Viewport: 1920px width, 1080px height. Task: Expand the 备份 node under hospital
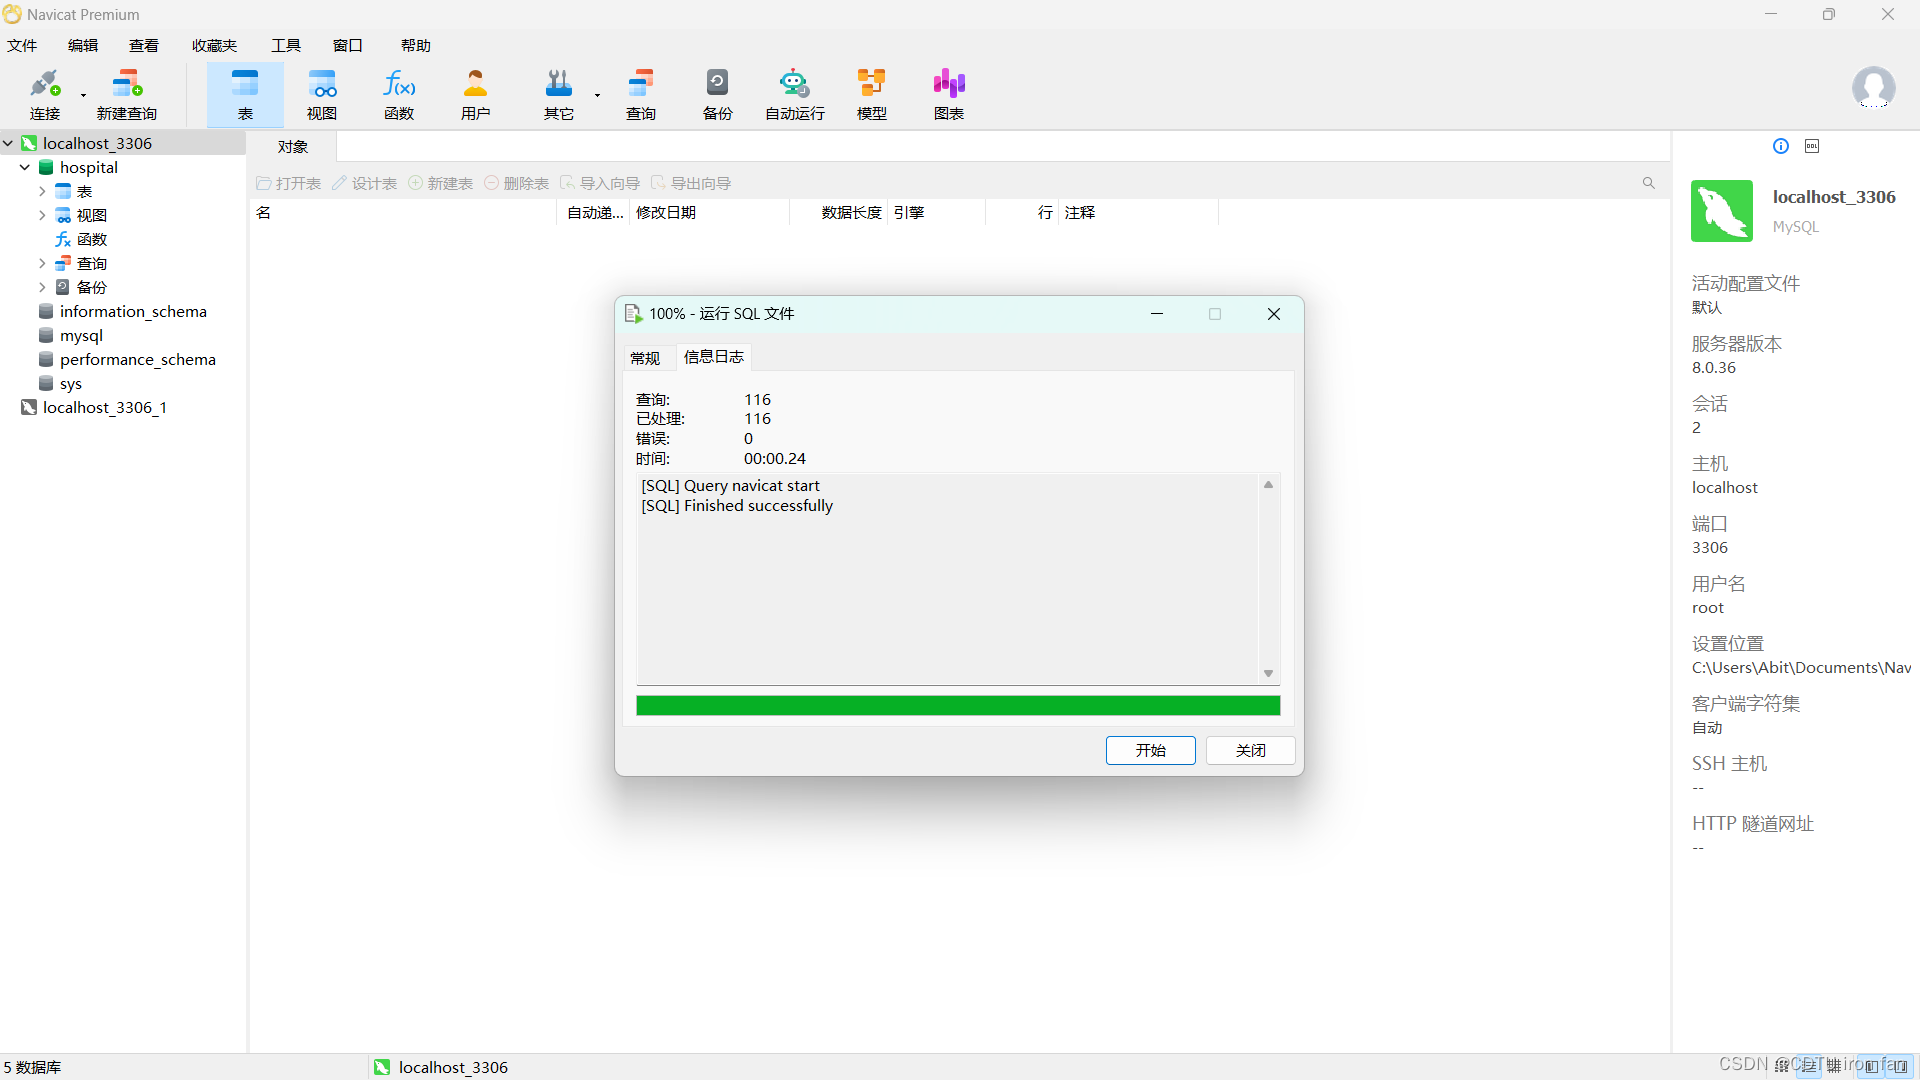pyautogui.click(x=42, y=287)
